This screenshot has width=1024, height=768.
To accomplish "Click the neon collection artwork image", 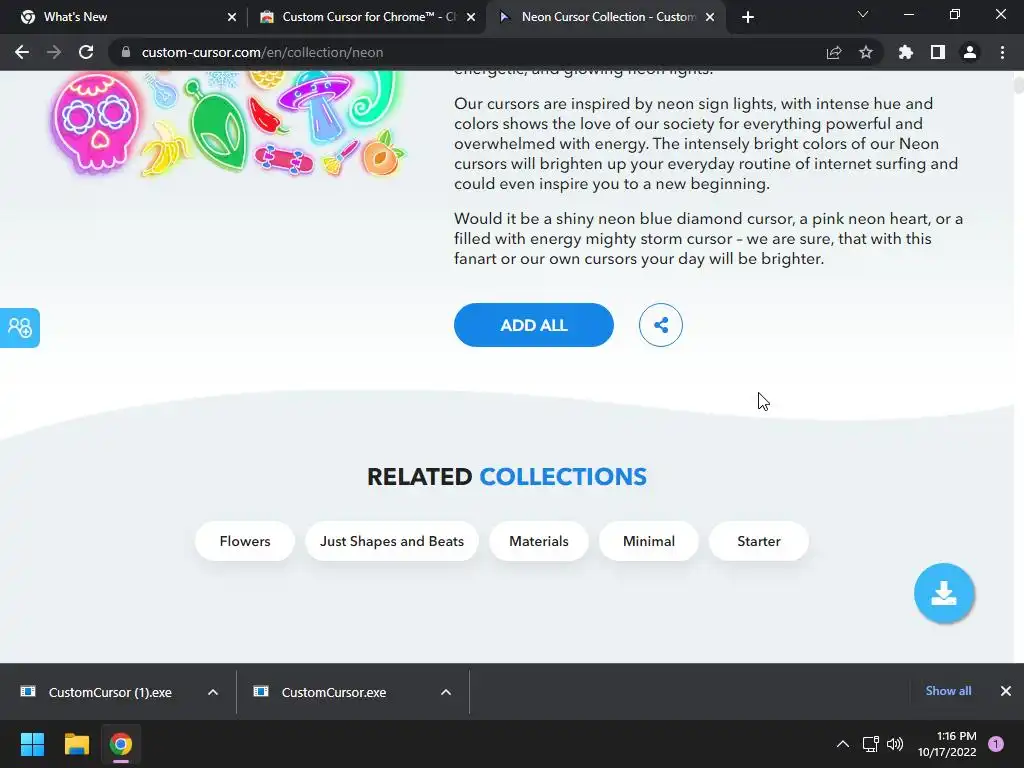I will [227, 123].
